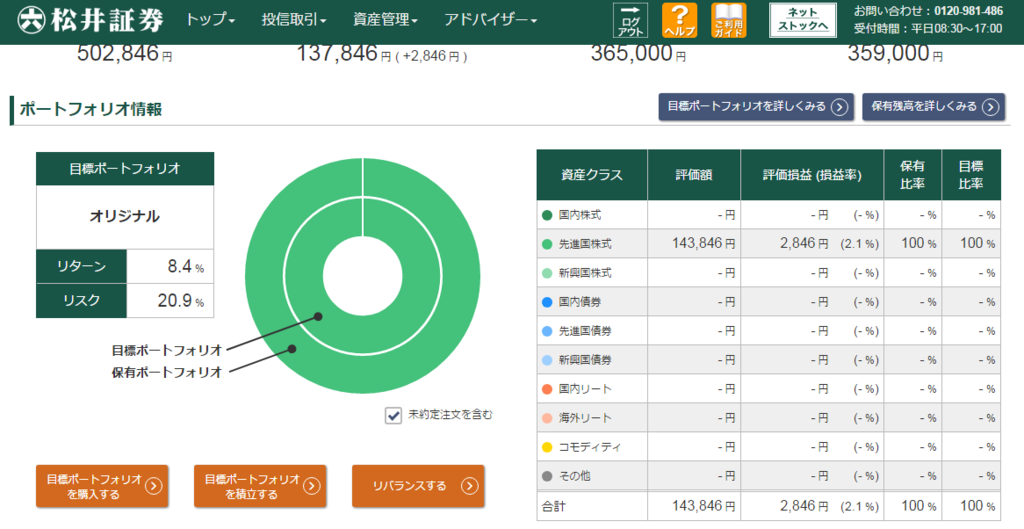Click 国内債券 row label

580,302
